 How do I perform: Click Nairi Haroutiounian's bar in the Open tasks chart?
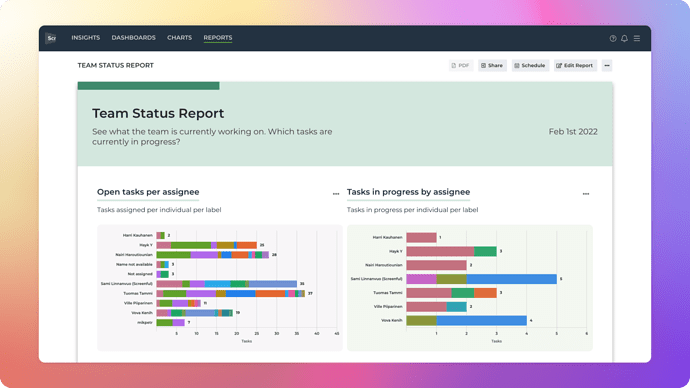213,255
